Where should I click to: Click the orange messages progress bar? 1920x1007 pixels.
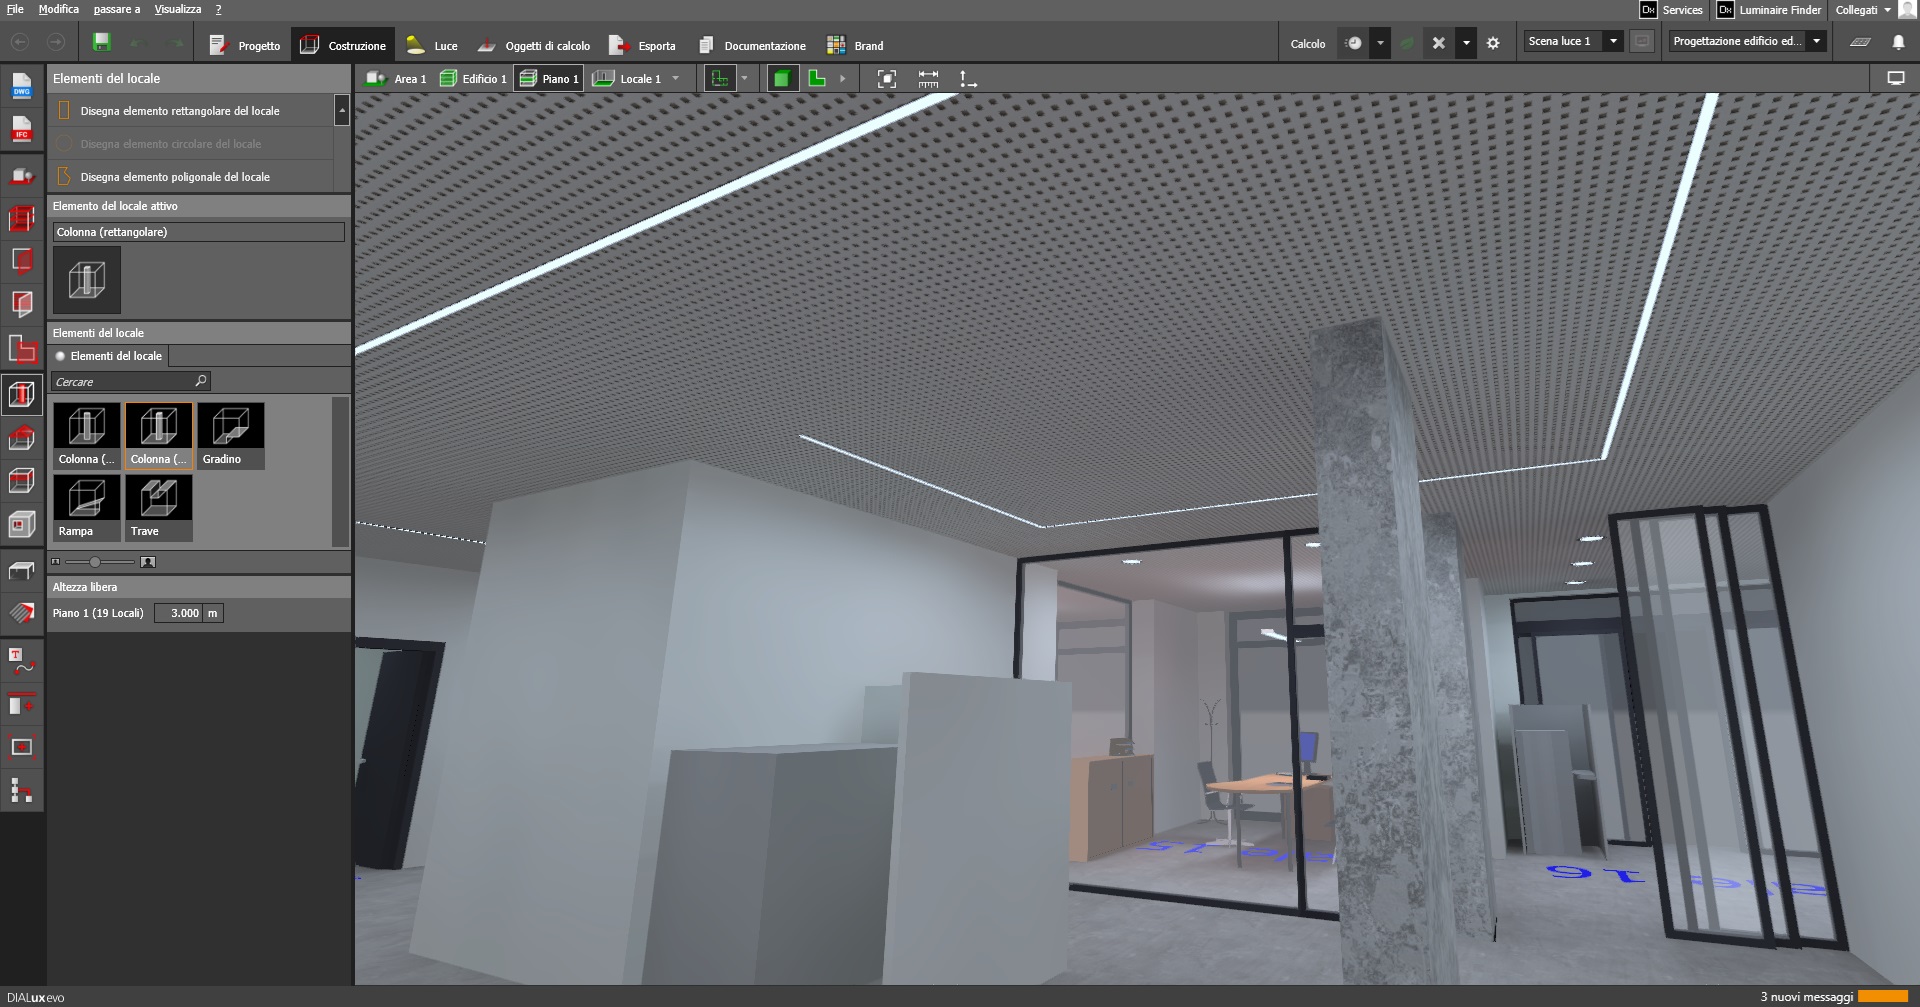(1882, 997)
